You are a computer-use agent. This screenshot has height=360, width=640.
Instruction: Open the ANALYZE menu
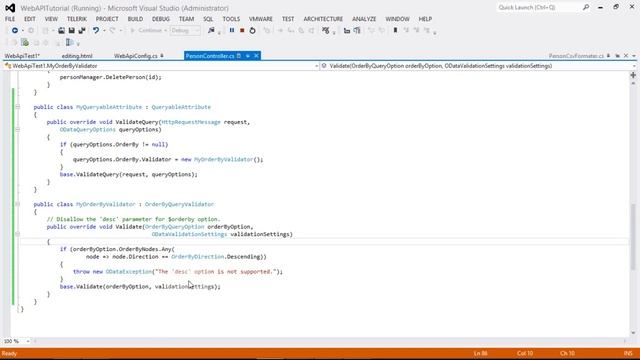(x=364, y=19)
